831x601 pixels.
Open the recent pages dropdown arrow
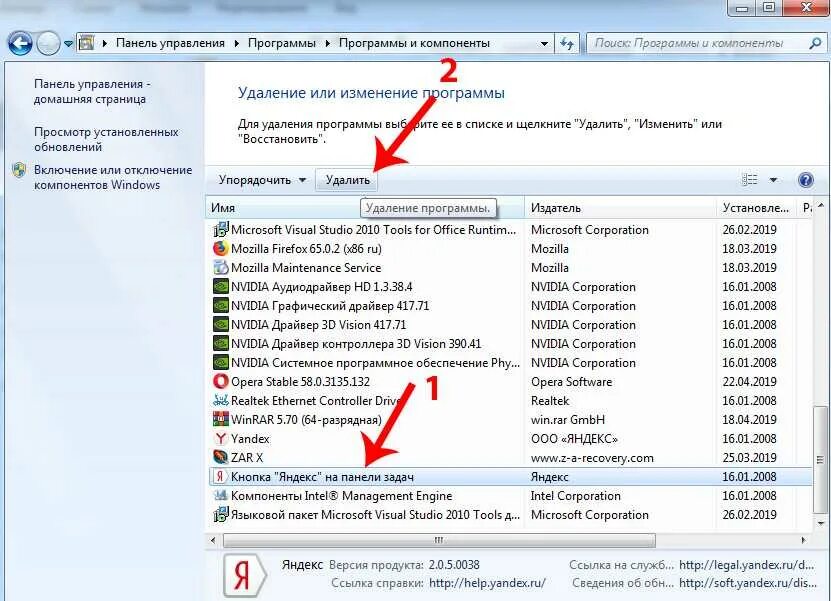point(68,44)
